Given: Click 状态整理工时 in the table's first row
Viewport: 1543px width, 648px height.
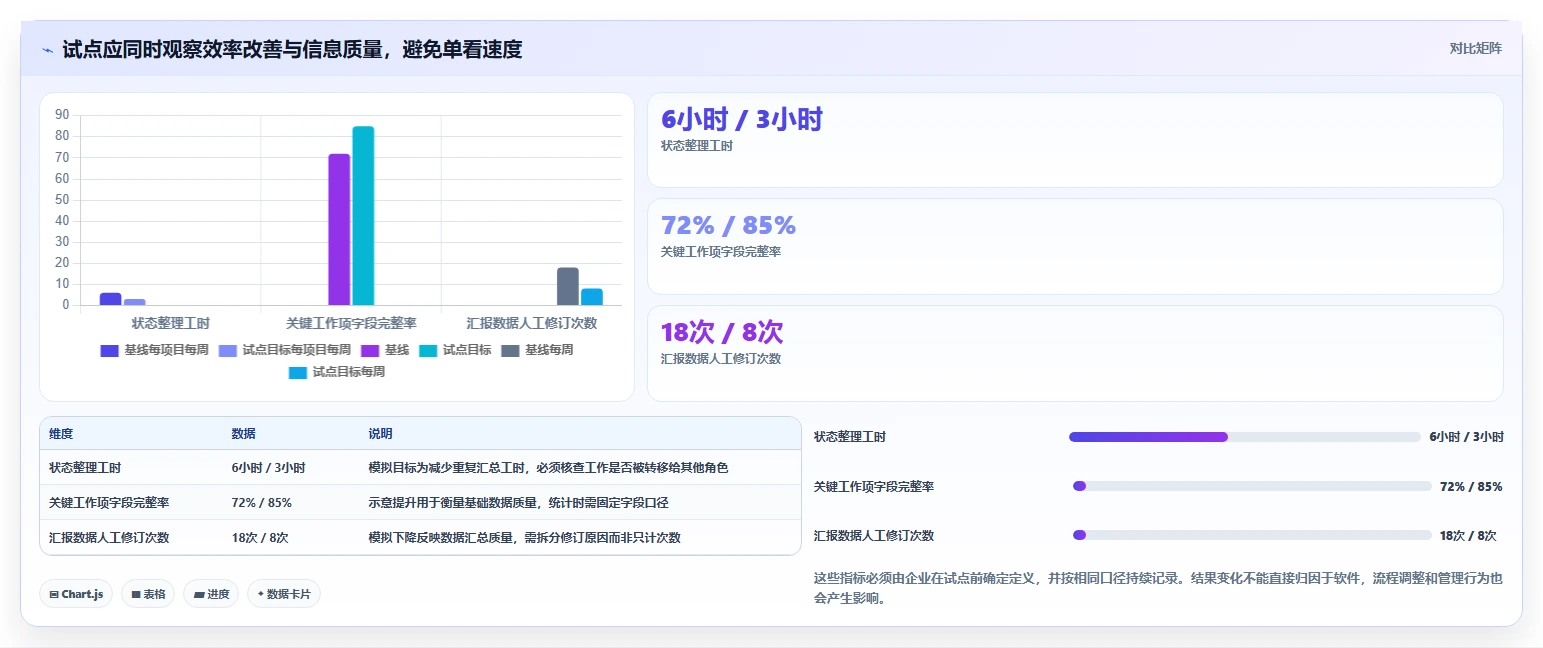Looking at the screenshot, I should (x=85, y=468).
